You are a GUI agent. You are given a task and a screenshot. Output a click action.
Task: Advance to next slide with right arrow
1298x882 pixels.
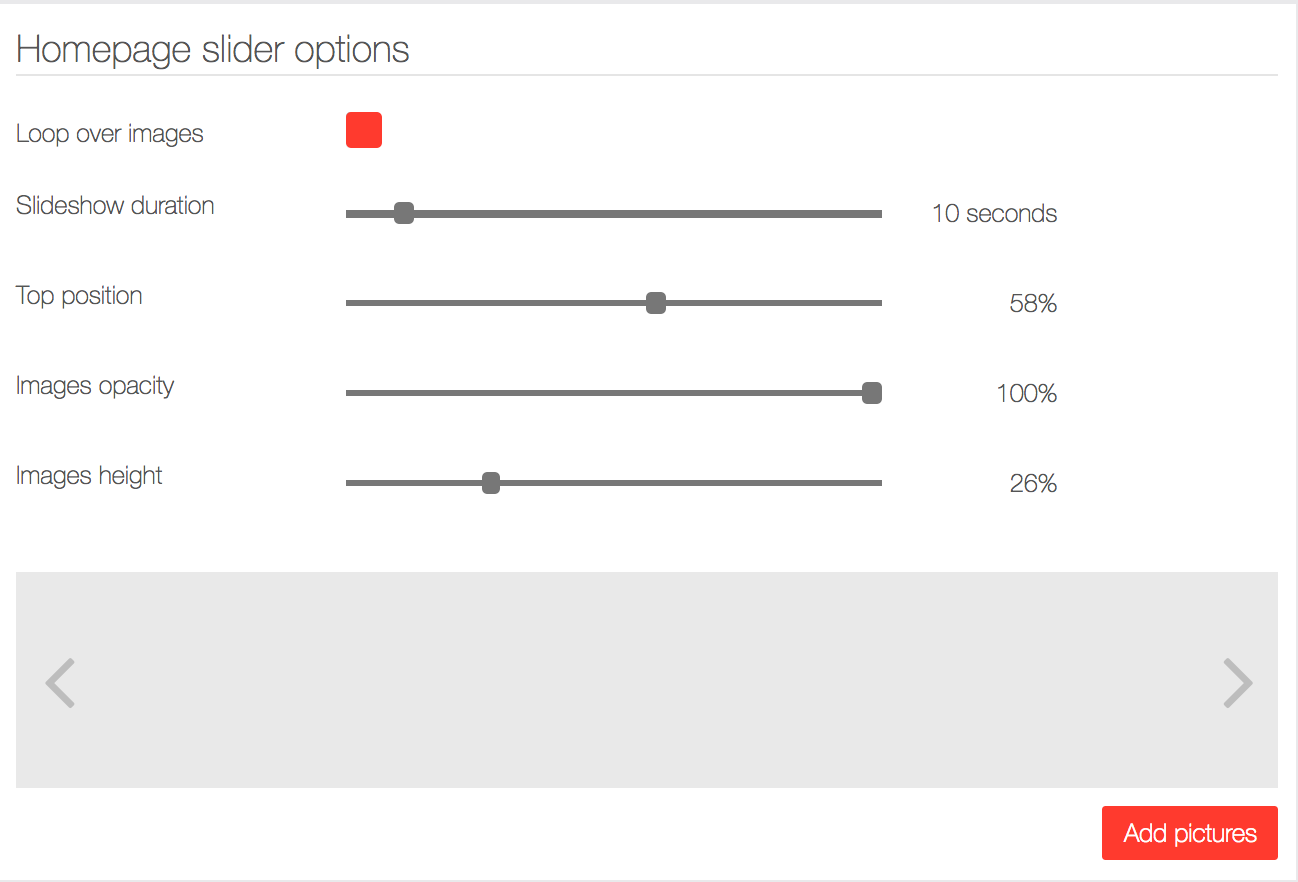click(1237, 683)
